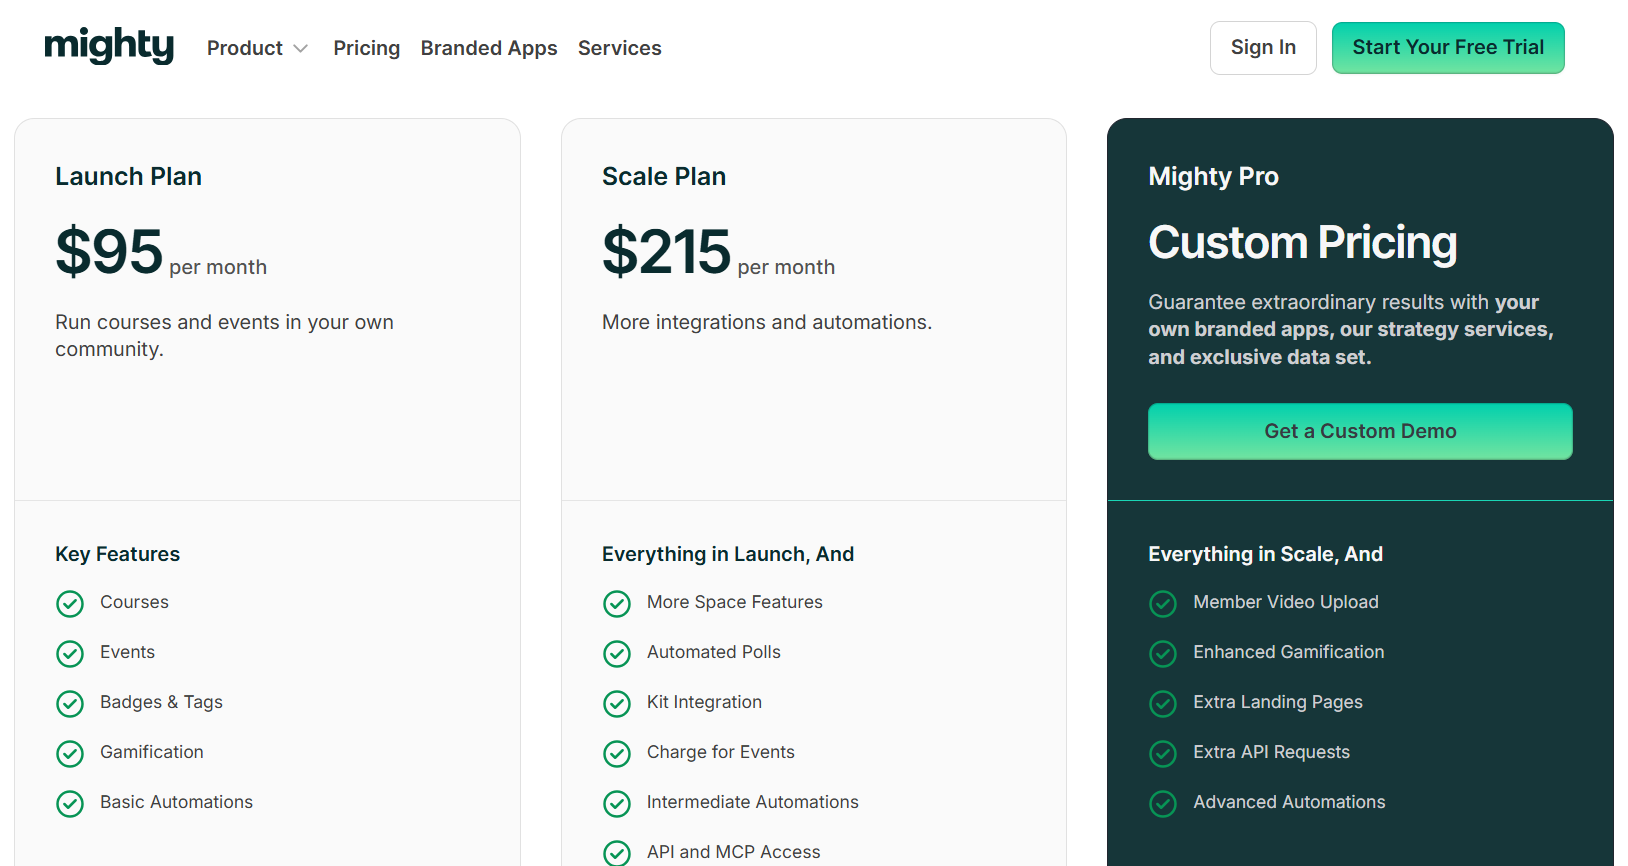The width and height of the screenshot is (1628, 866).
Task: Click the Events feature text
Action: point(127,652)
